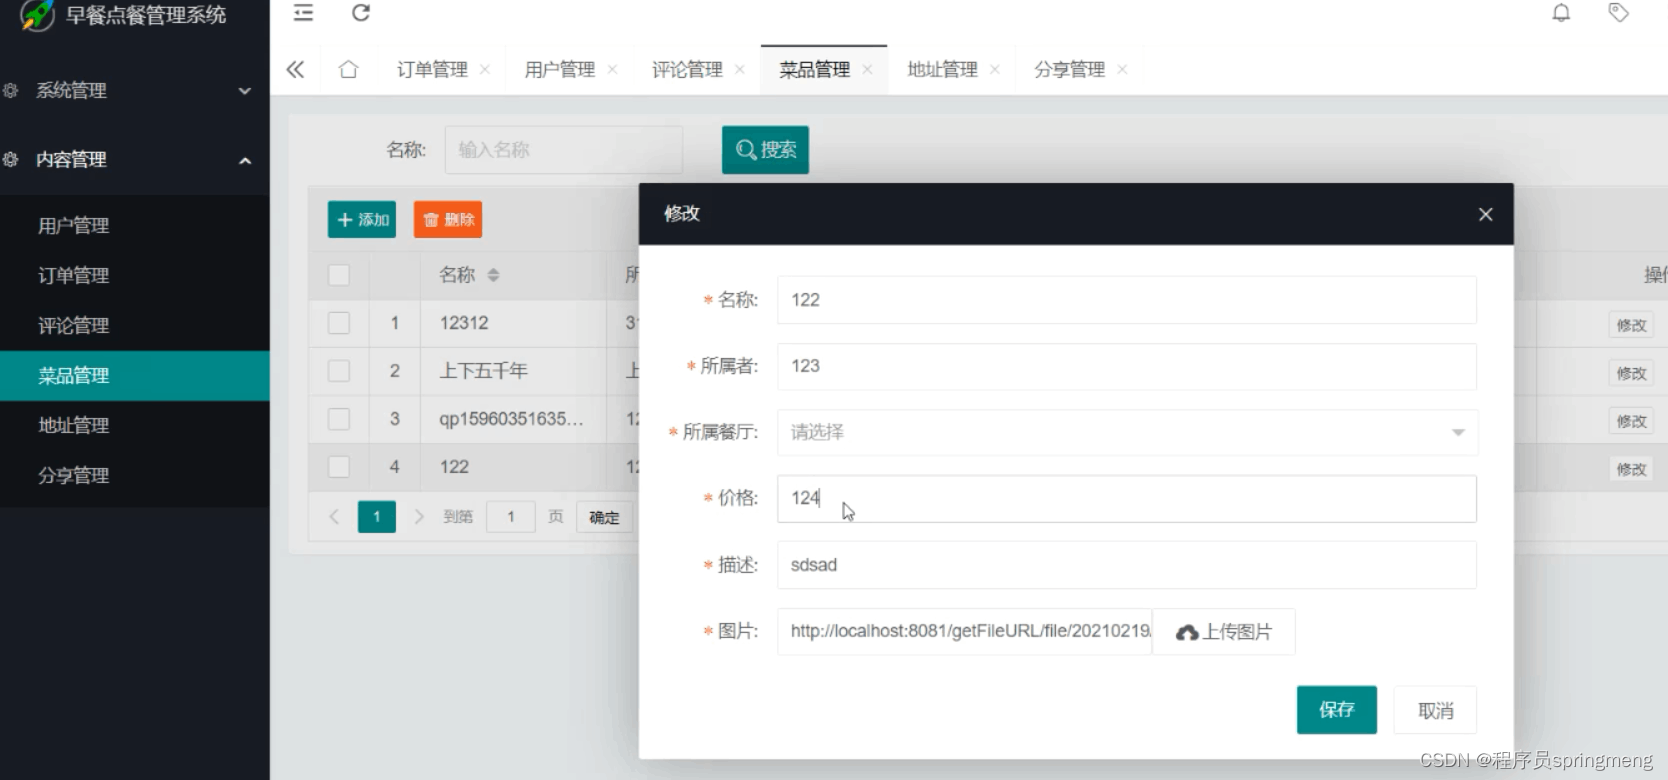Toggle the select-all checkbox in table header
1668x780 pixels.
(x=339, y=275)
